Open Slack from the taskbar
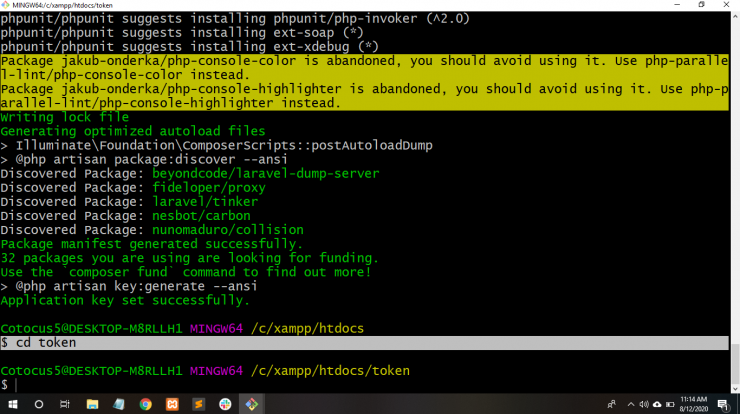740x414 pixels. click(225, 404)
